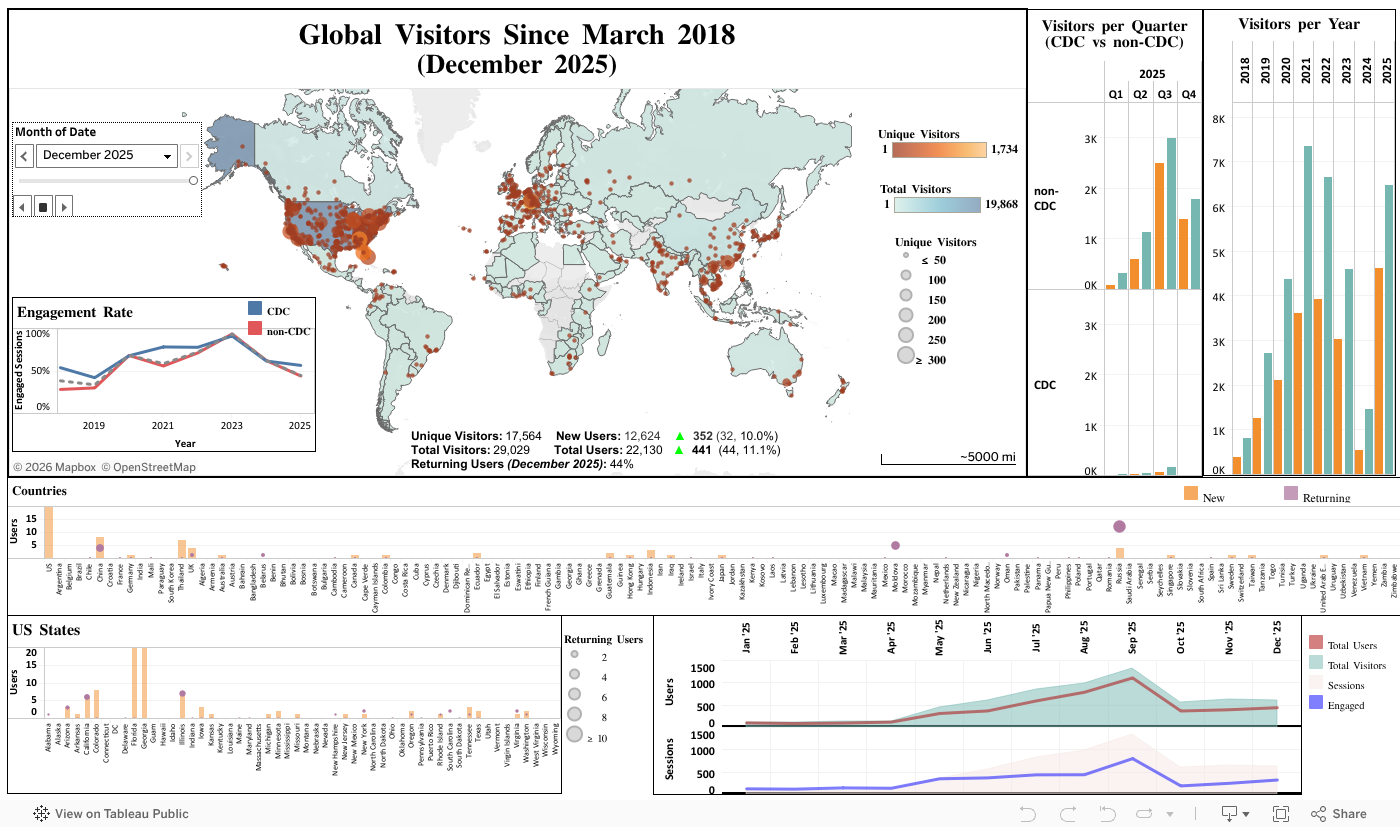This screenshot has width=1400, height=827.
Task: Click the Tableau logo next to View link
Action: pos(41,814)
